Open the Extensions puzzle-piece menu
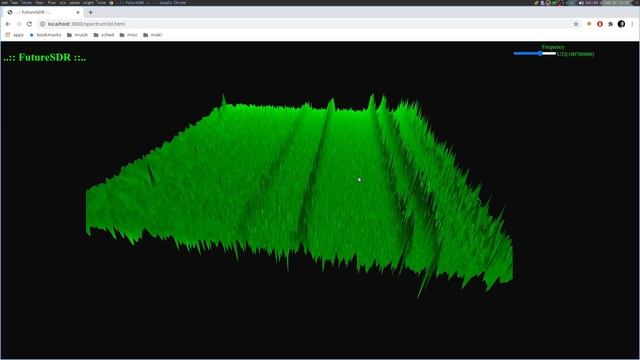640x360 pixels. pyautogui.click(x=611, y=24)
